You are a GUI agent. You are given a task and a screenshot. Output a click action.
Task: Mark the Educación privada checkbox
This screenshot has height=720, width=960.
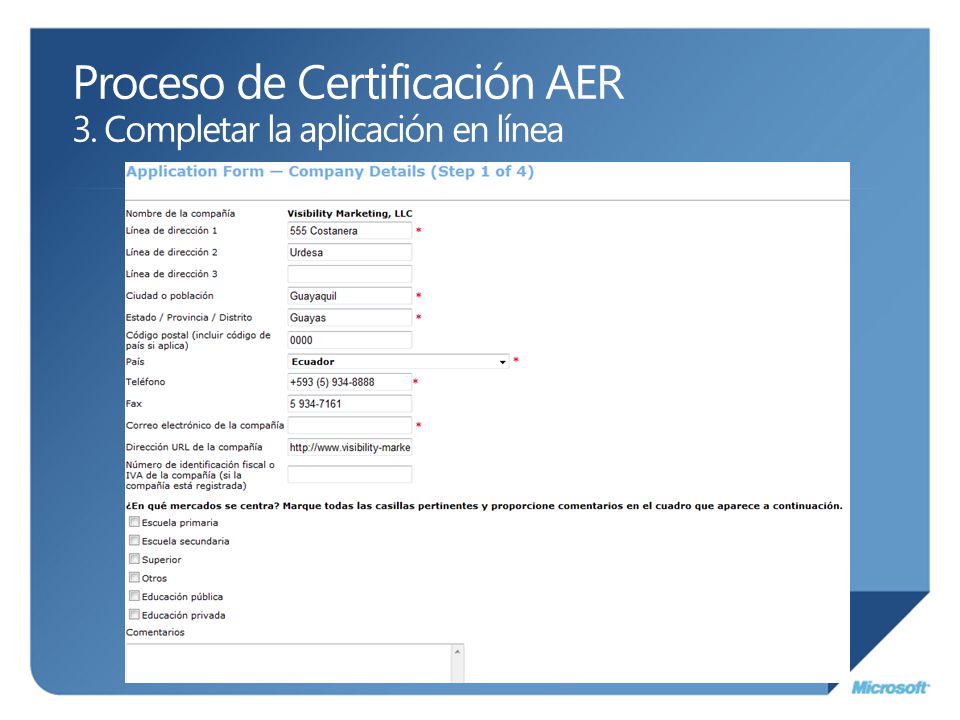coord(134,614)
